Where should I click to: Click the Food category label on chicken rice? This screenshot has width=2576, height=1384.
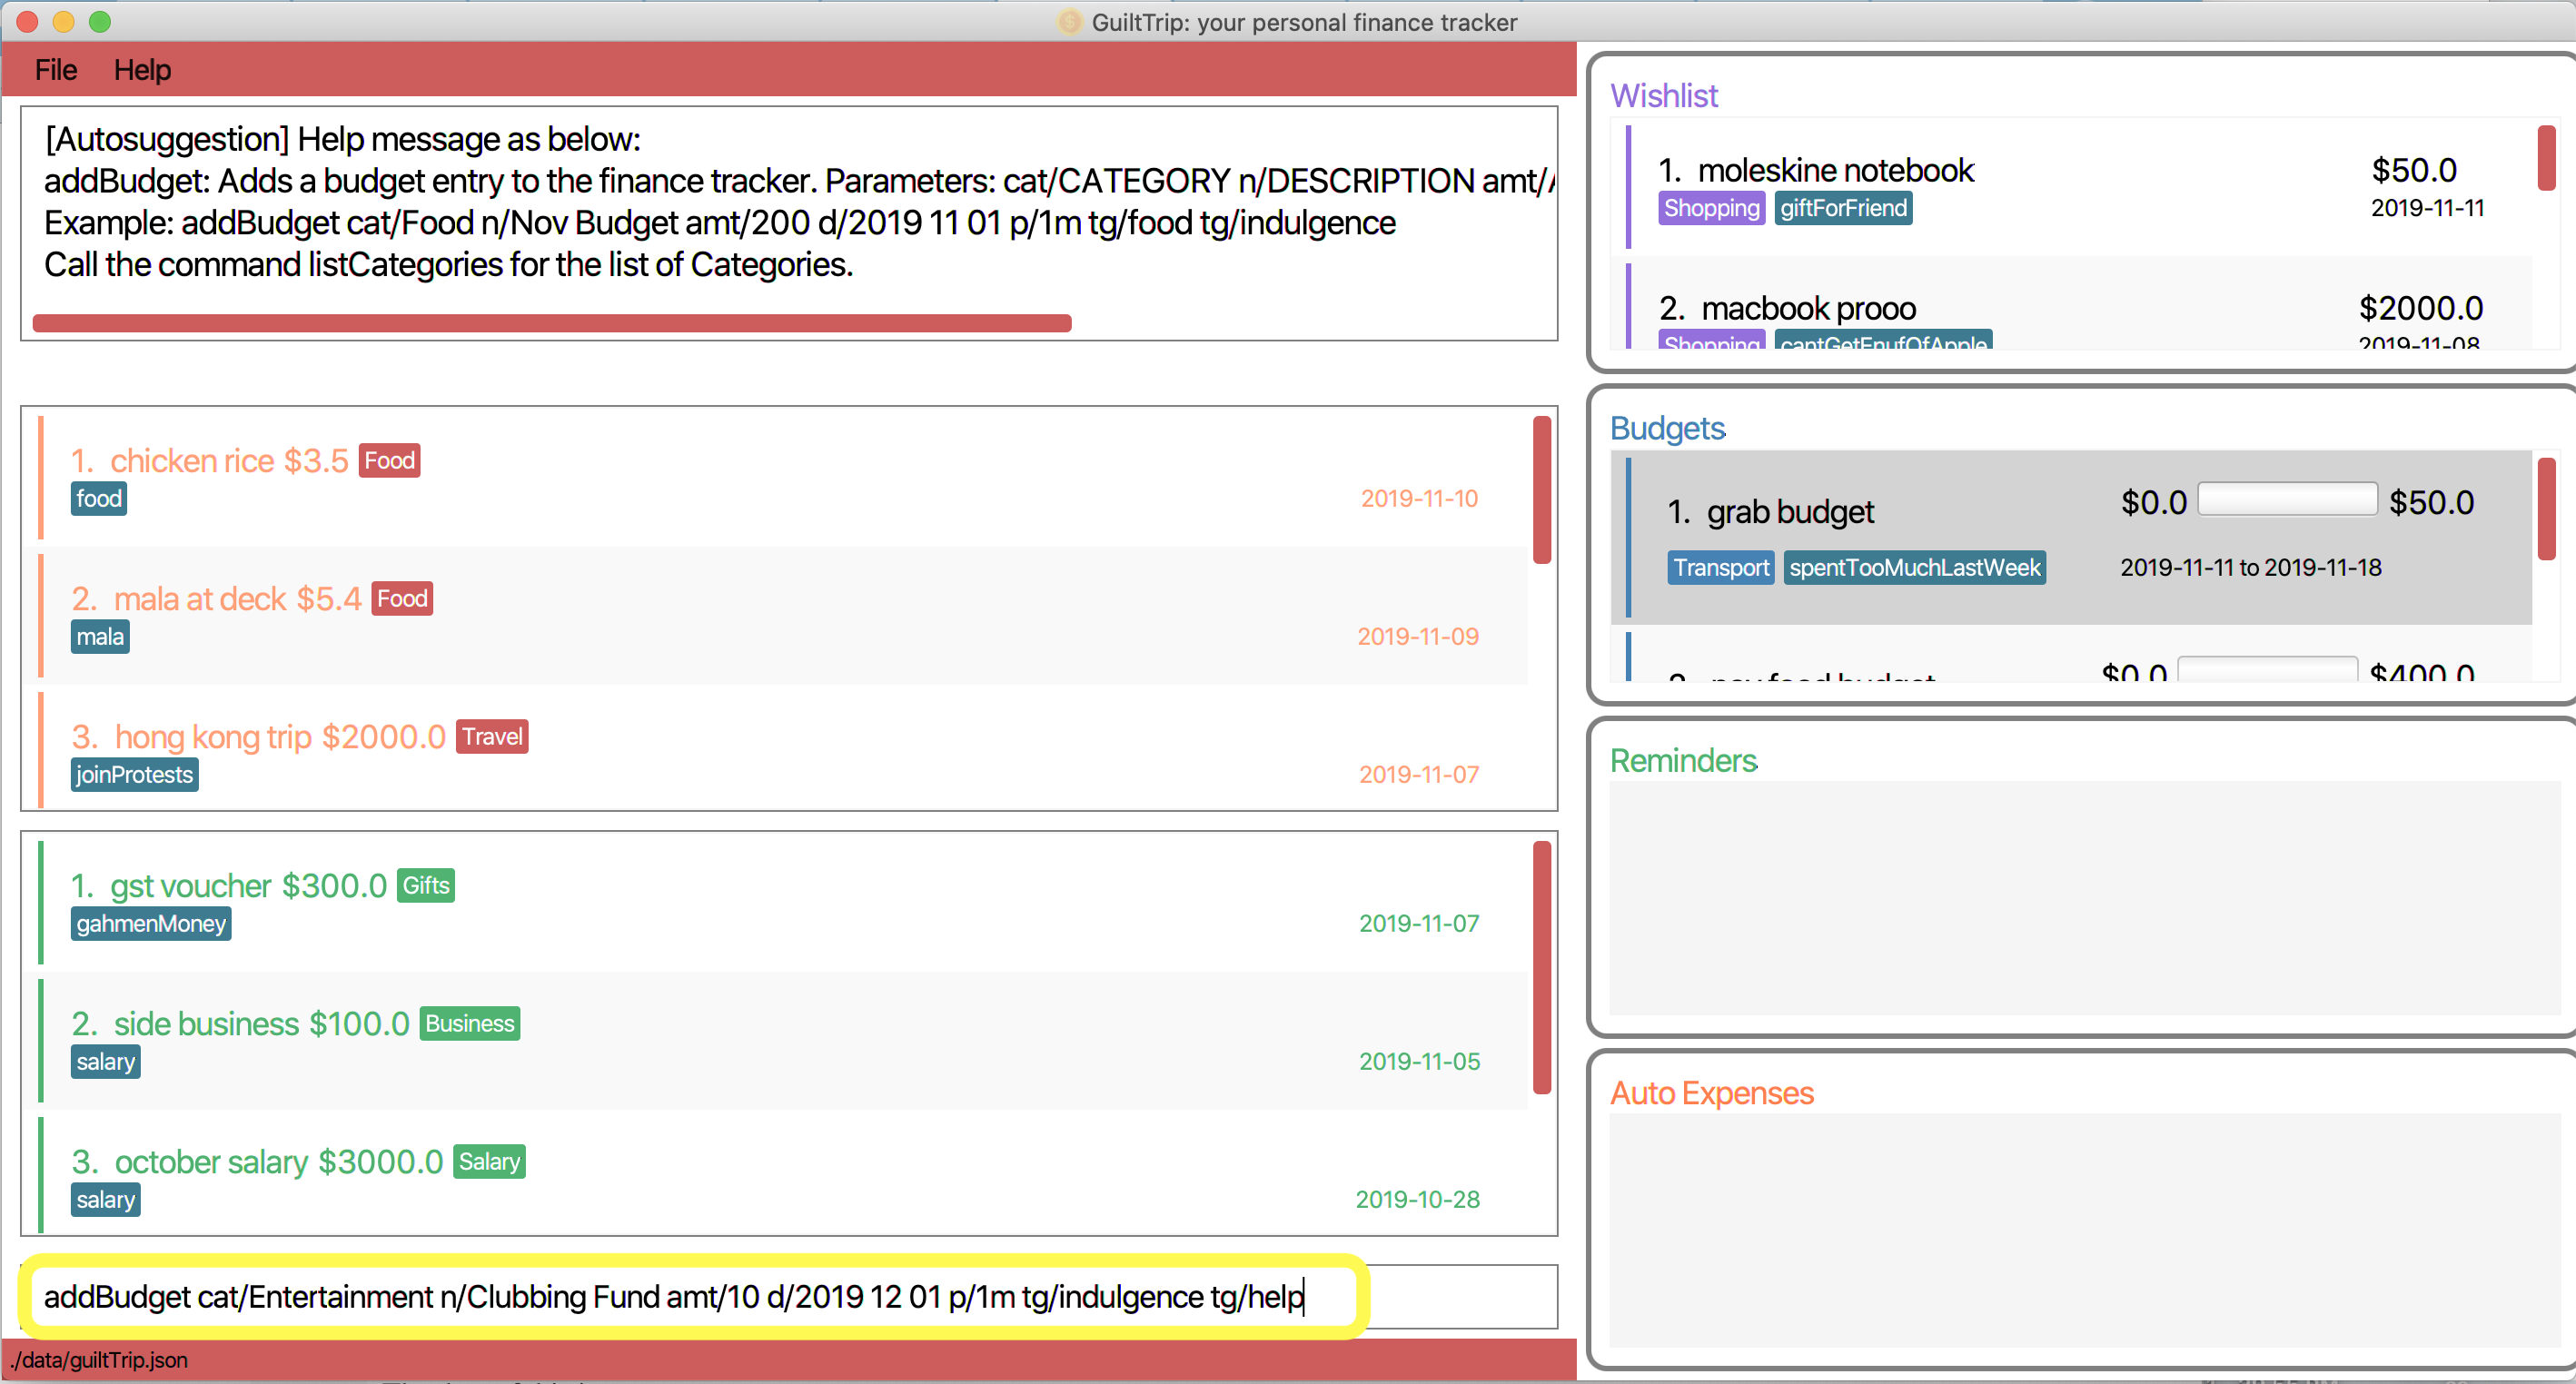pos(389,460)
